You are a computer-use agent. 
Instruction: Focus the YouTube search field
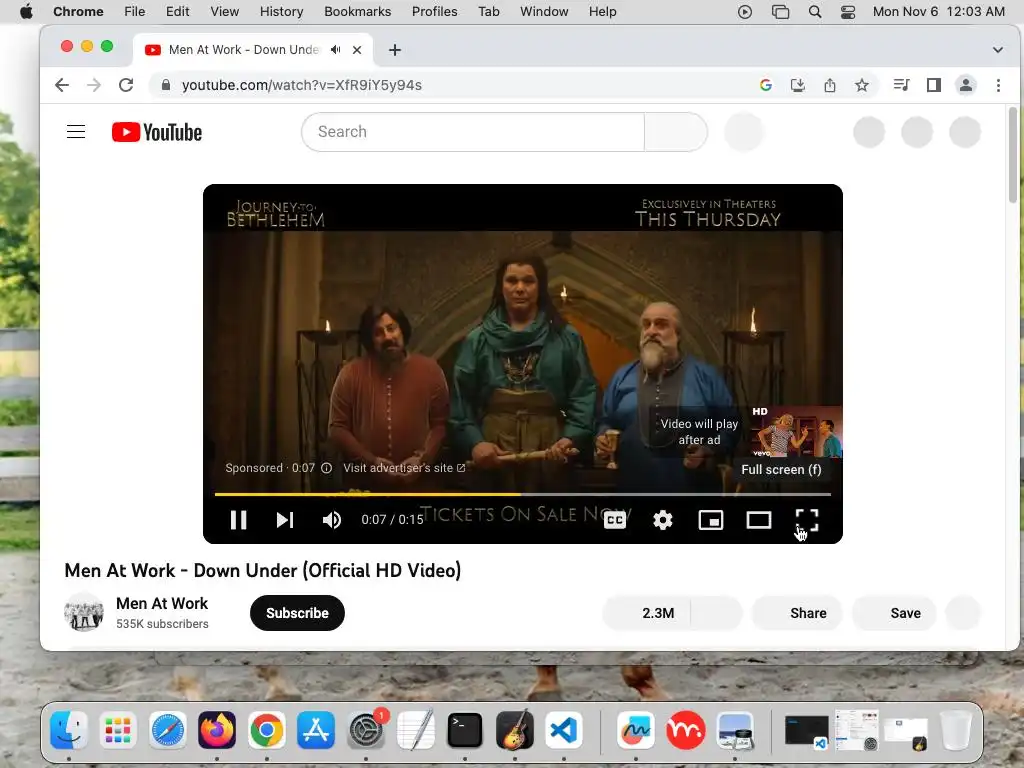tap(473, 132)
